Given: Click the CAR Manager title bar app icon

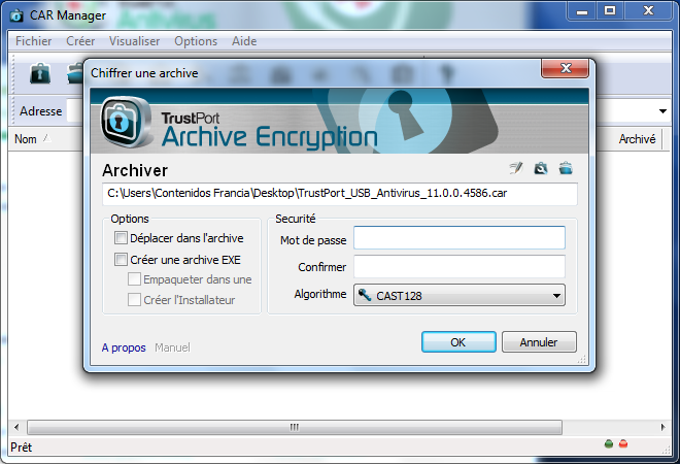Looking at the screenshot, I should (x=16, y=16).
